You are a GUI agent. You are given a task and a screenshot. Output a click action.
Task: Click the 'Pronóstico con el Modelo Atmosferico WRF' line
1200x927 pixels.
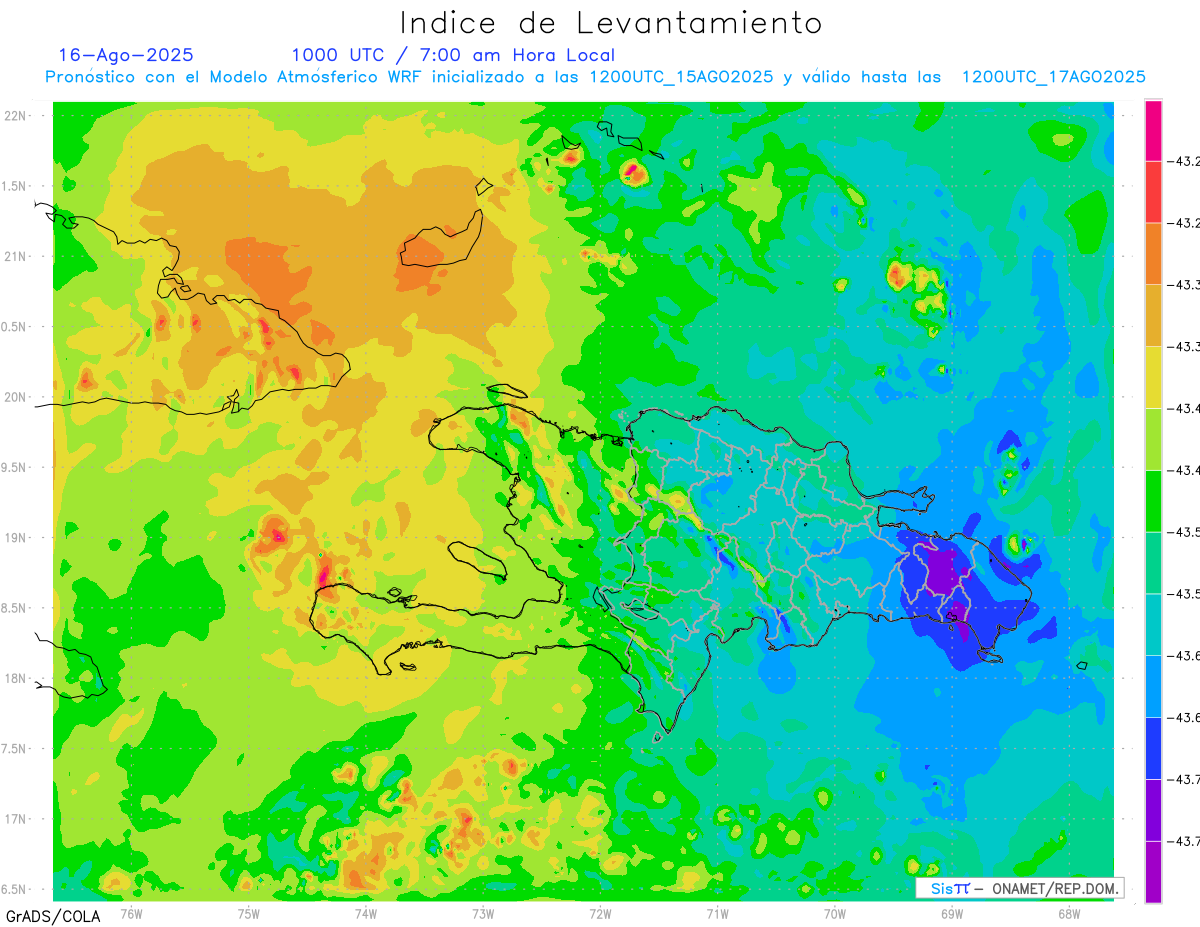coord(595,77)
